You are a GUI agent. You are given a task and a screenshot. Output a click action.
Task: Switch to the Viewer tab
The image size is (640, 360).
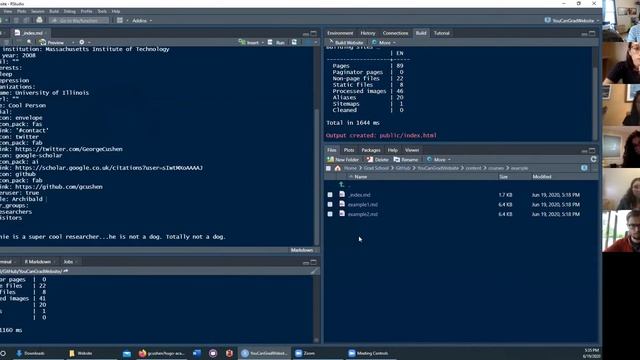click(x=411, y=150)
